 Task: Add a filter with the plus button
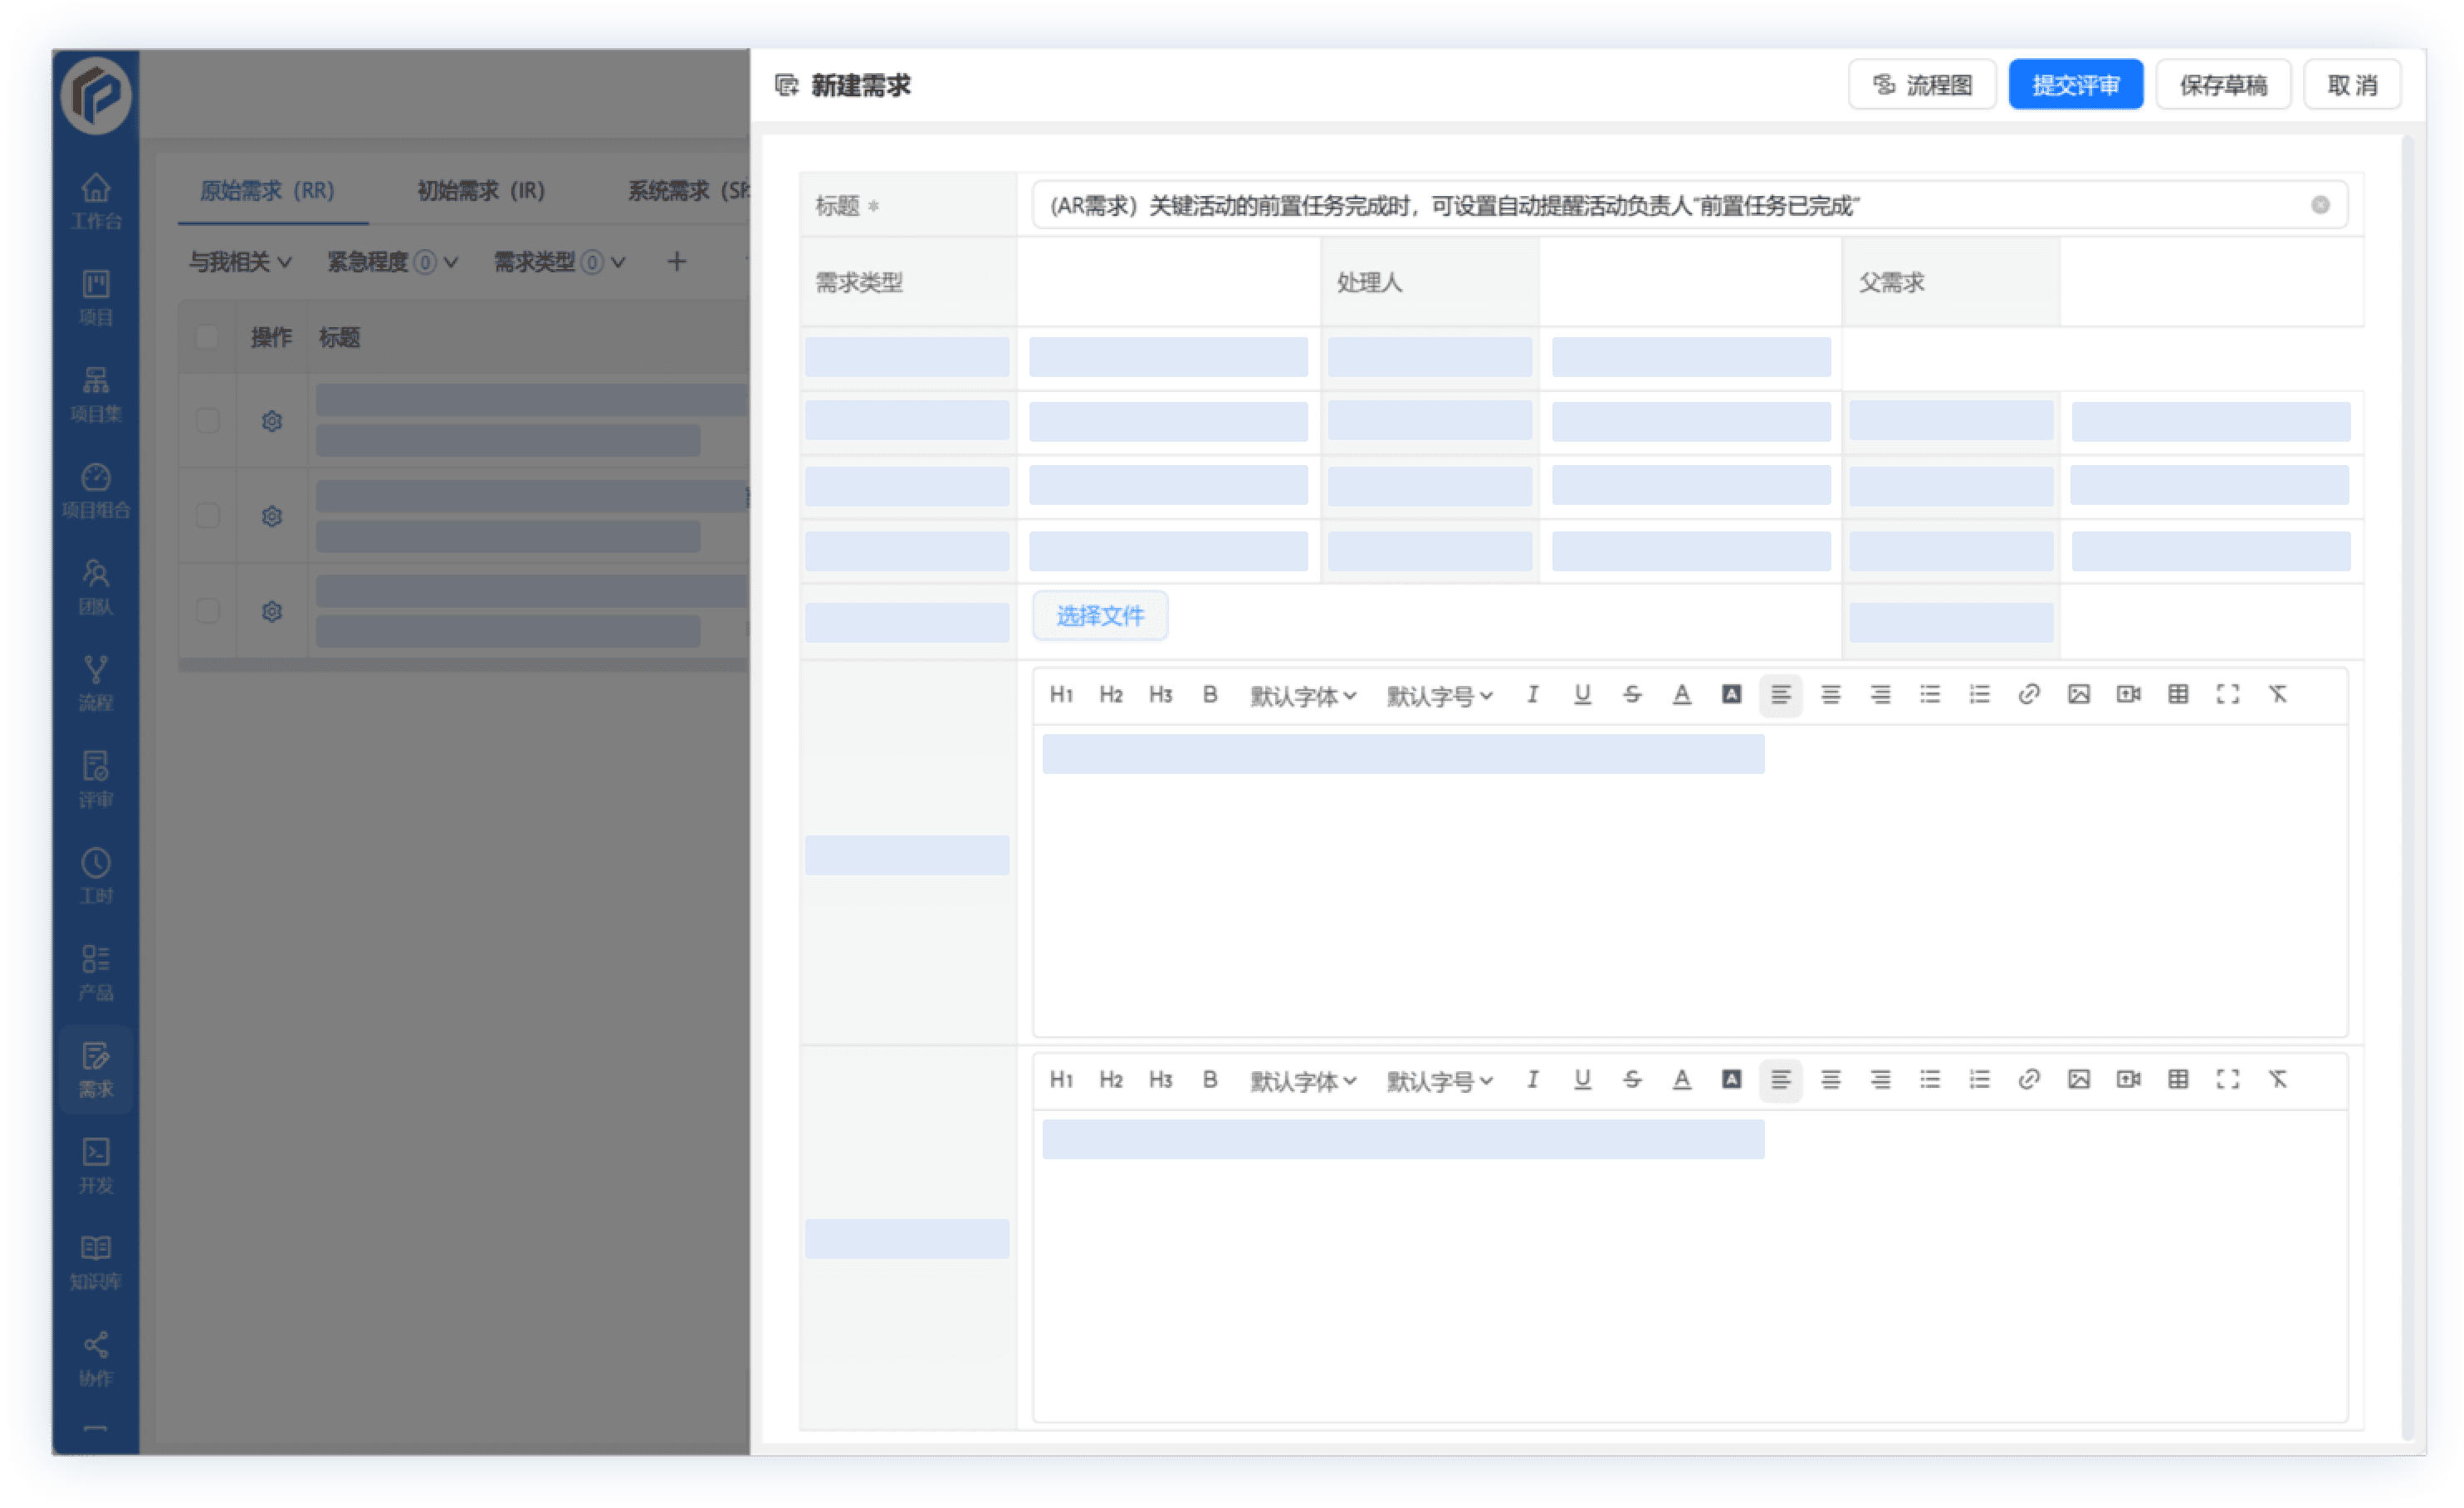pos(676,262)
